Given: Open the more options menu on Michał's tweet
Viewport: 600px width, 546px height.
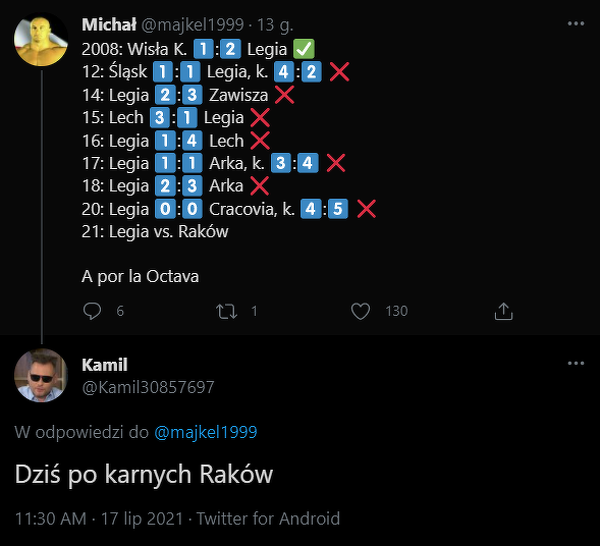Looking at the screenshot, I should point(575,22).
